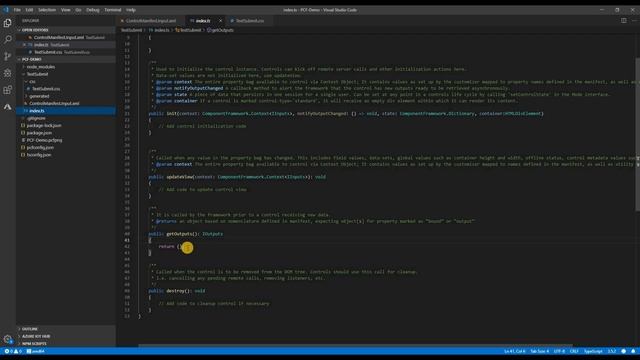Open the Debug menu
Screen dimensions: 640x360
pyautogui.click(x=93, y=10)
